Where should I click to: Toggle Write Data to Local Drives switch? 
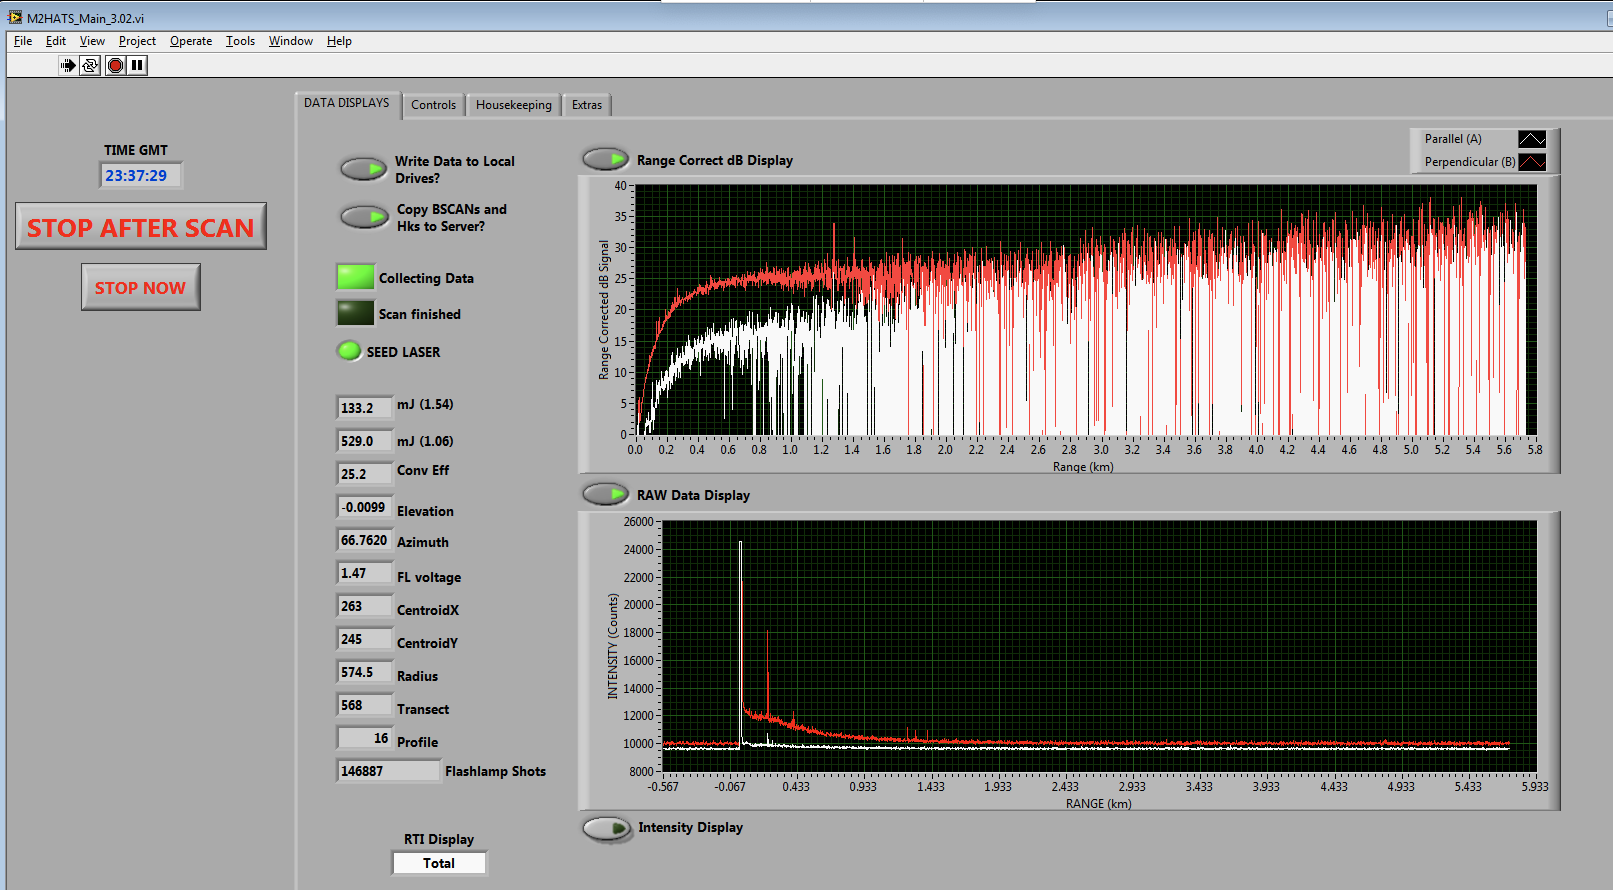(363, 169)
